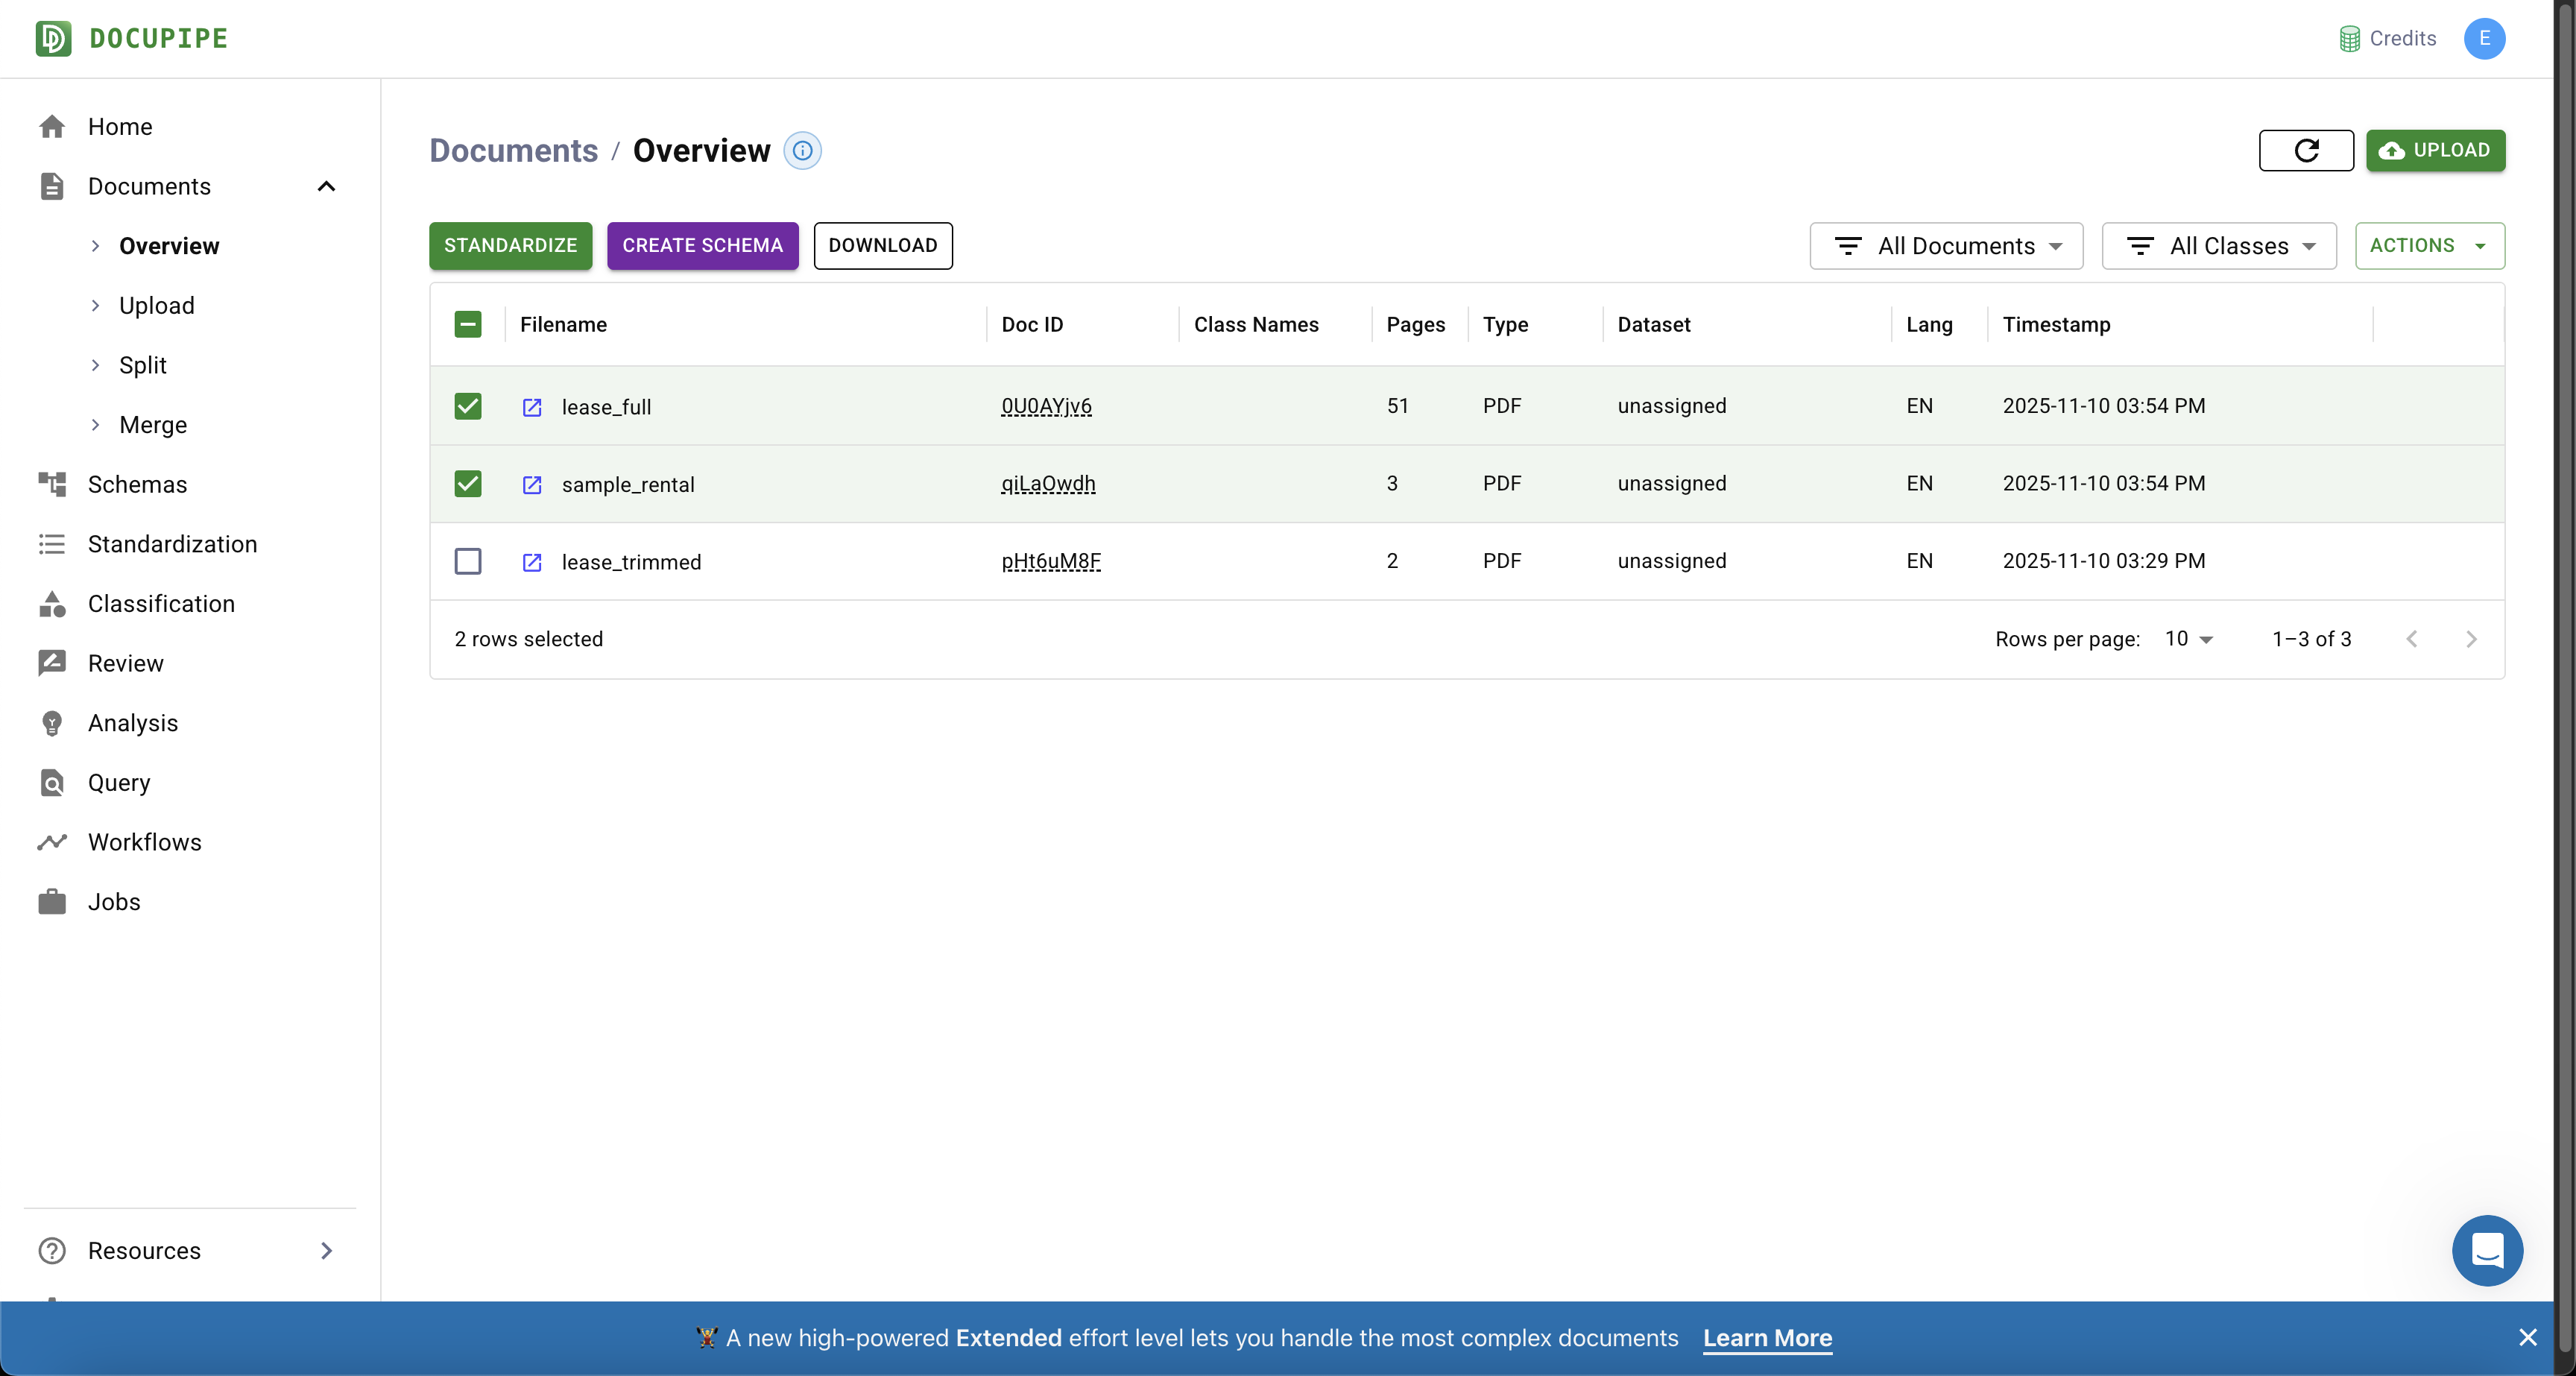The image size is (2576, 1376).
Task: Change rows per page selector
Action: click(x=2188, y=639)
